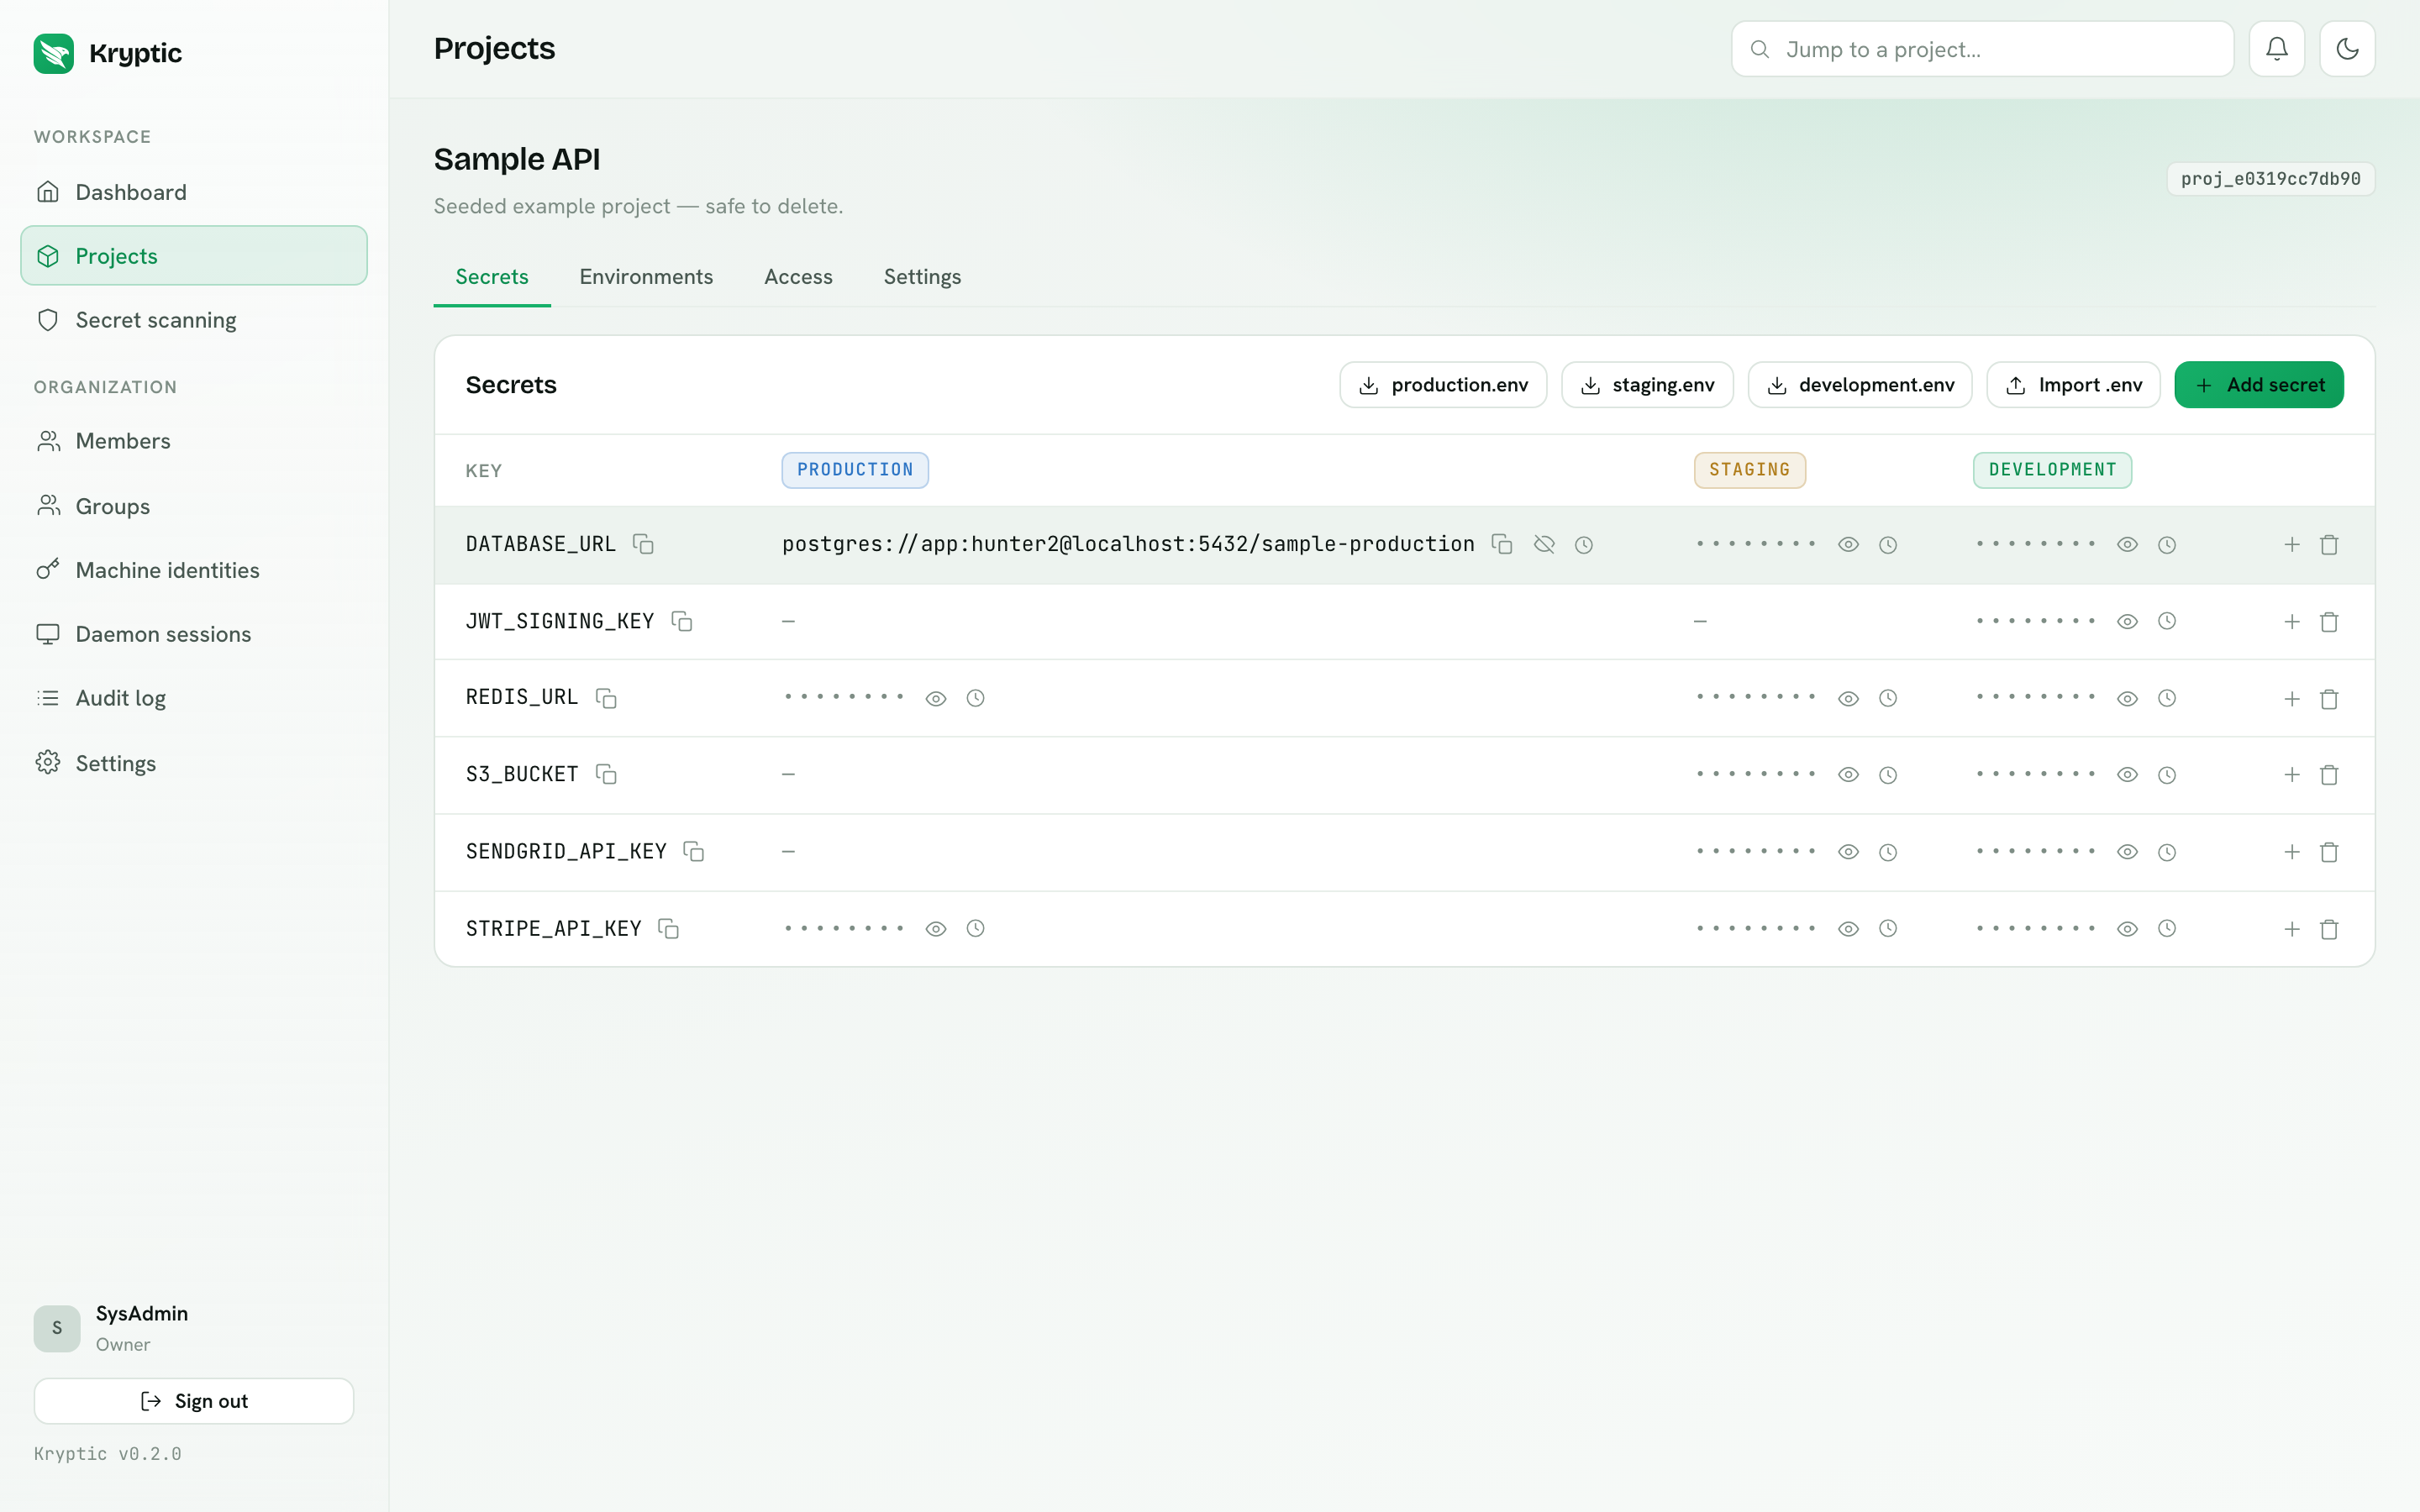This screenshot has height=1512, width=2420.
Task: View S3_BUCKET staging version history
Action: point(1888,775)
